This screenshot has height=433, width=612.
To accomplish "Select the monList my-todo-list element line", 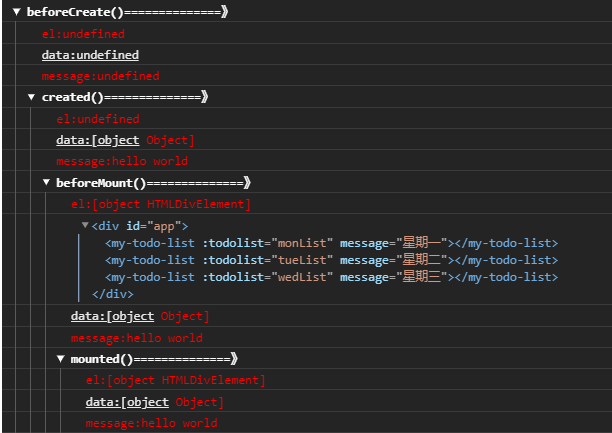I will (x=331, y=243).
